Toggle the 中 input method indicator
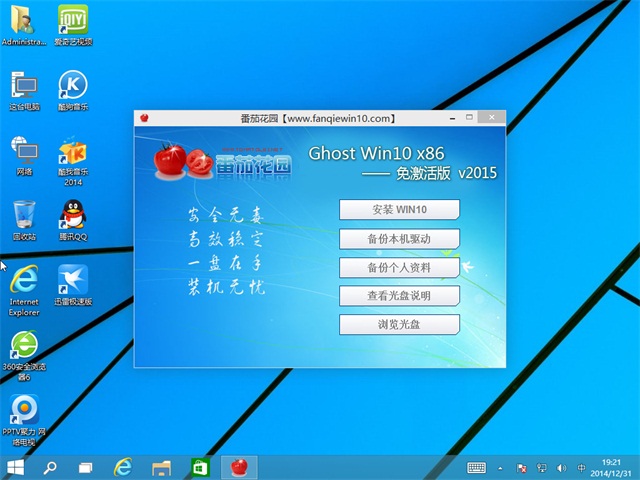This screenshot has width=640, height=480. (x=582, y=468)
